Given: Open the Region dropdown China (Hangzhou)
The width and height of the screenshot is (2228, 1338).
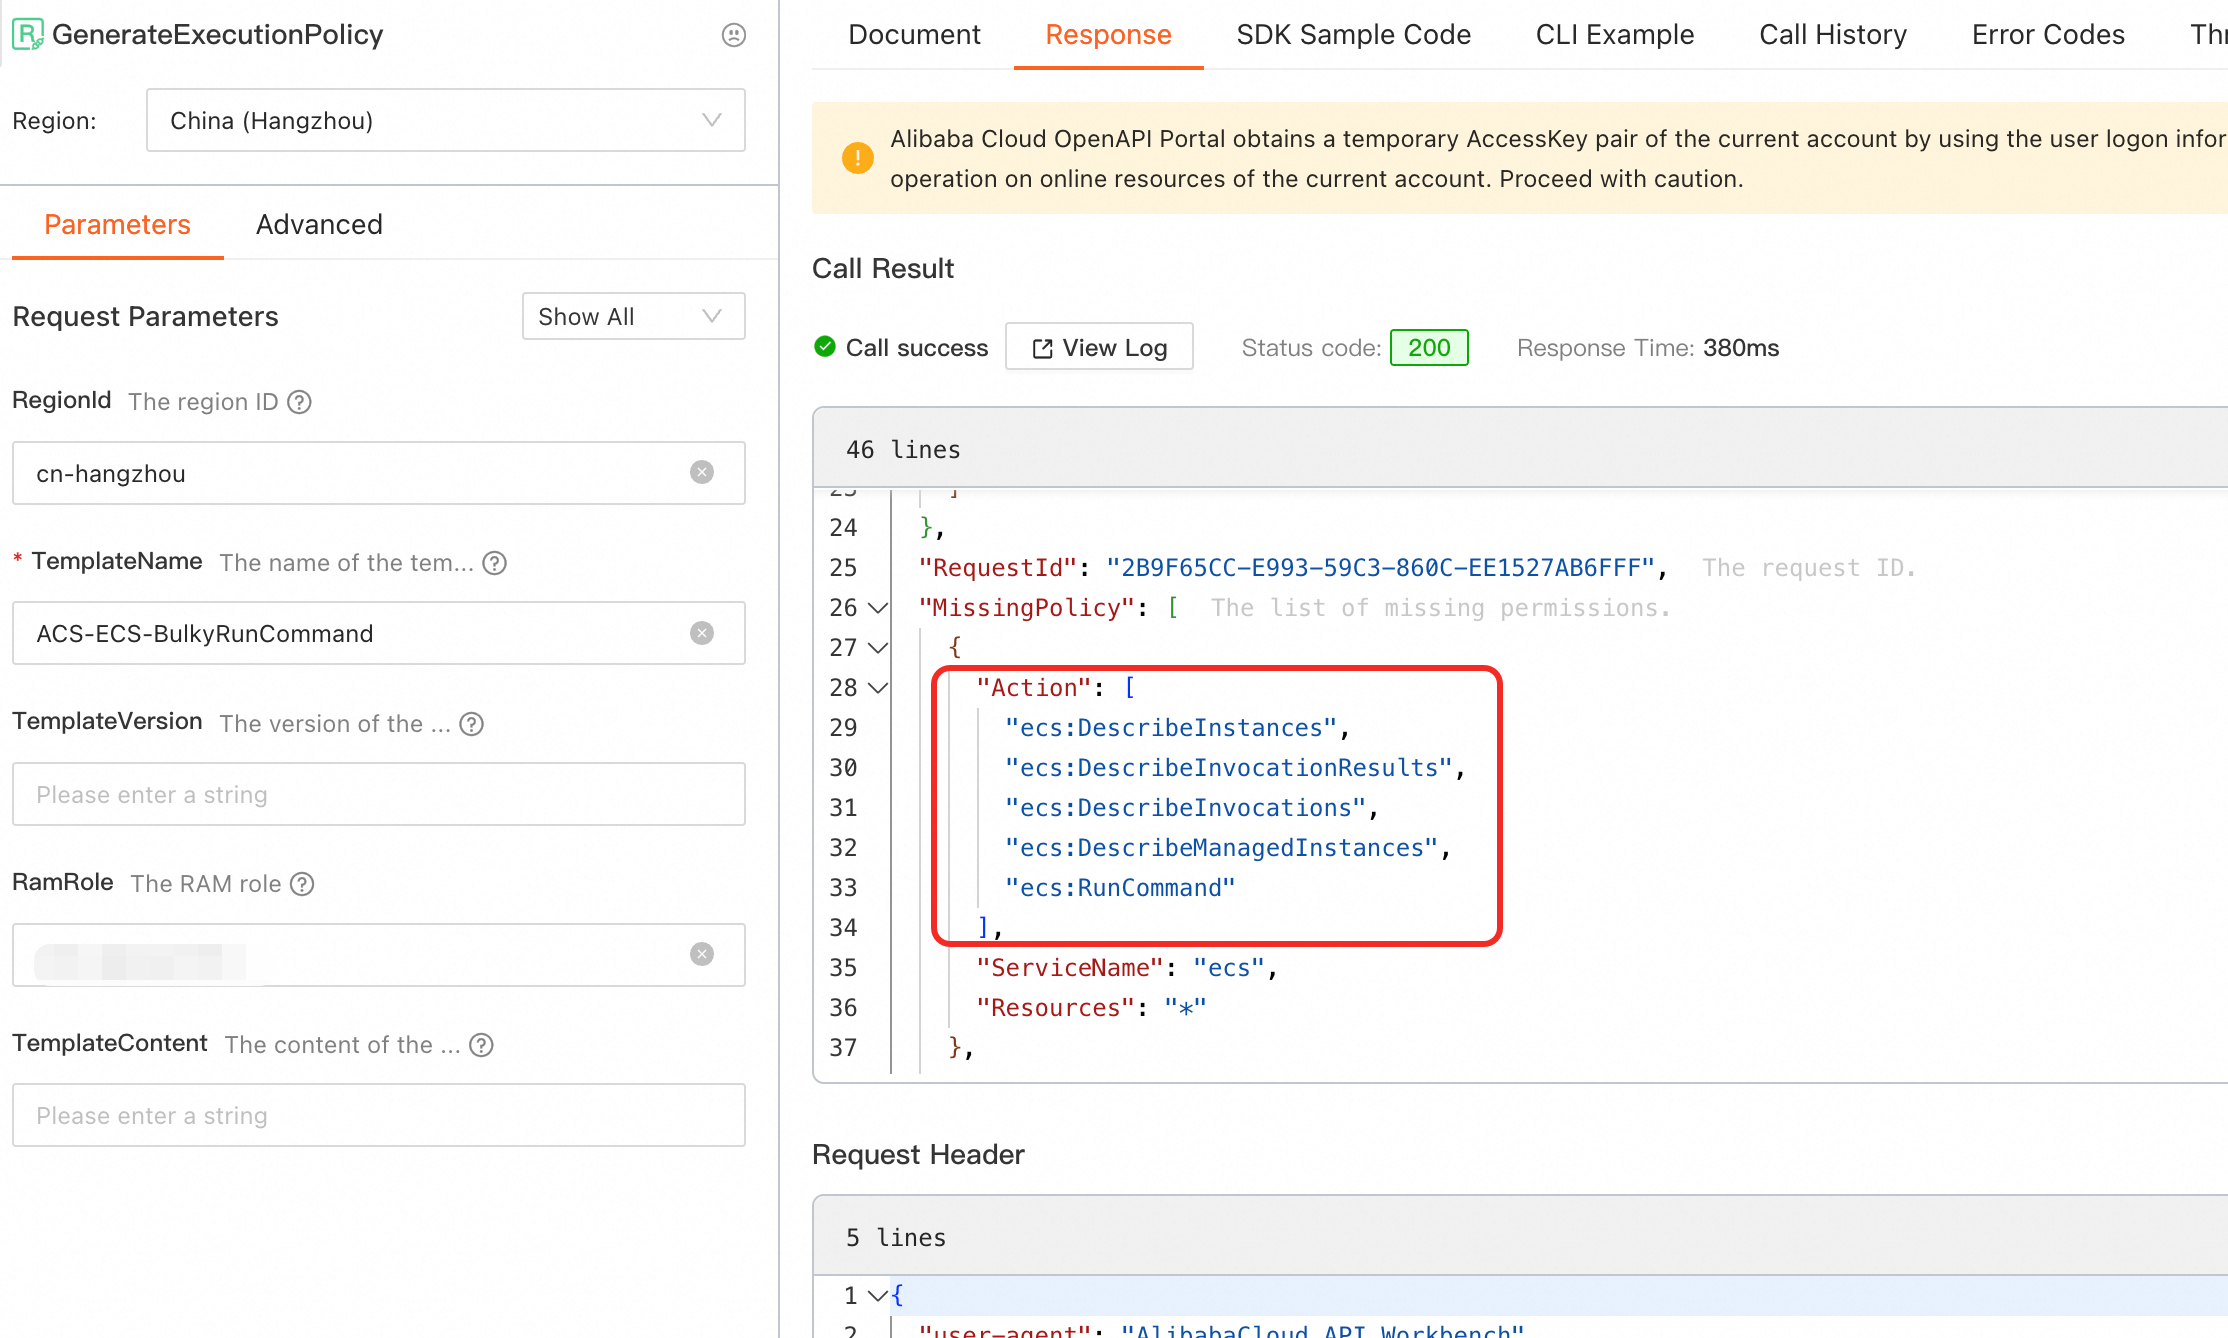Looking at the screenshot, I should (446, 120).
